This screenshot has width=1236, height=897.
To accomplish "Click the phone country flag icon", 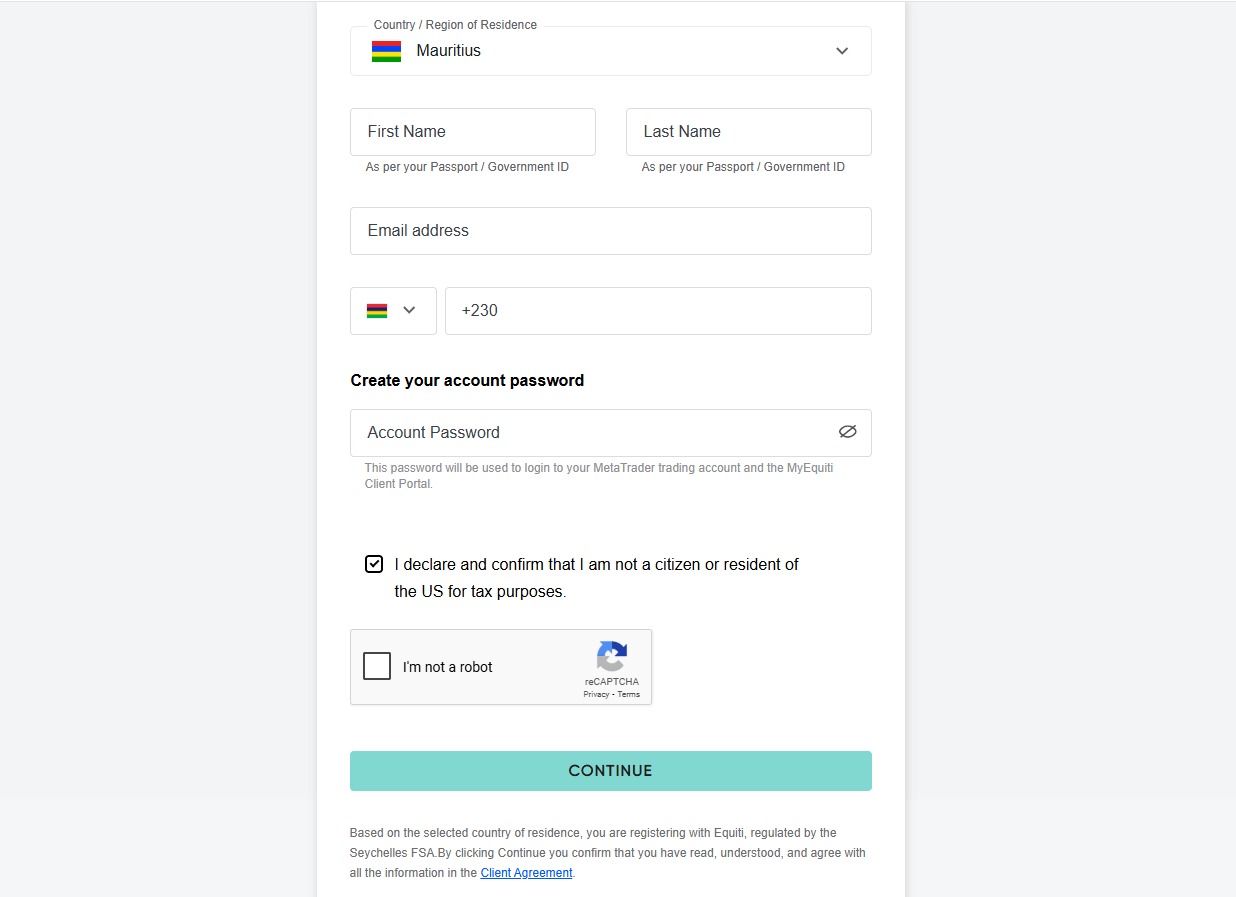I will (x=377, y=310).
